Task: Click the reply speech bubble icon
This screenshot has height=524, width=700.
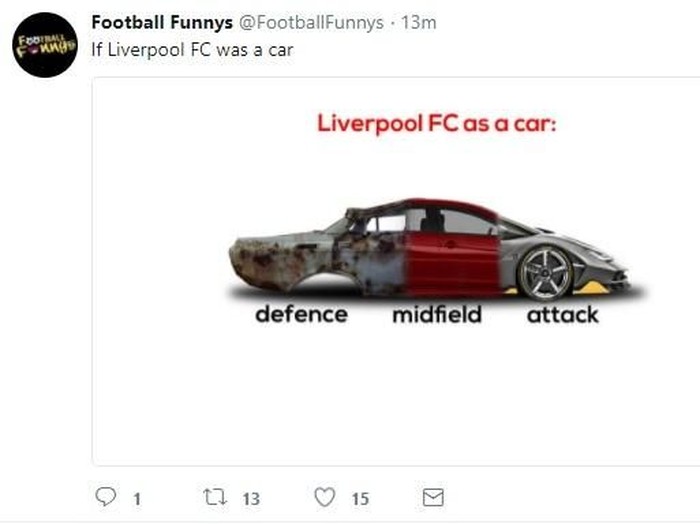Action: (106, 497)
